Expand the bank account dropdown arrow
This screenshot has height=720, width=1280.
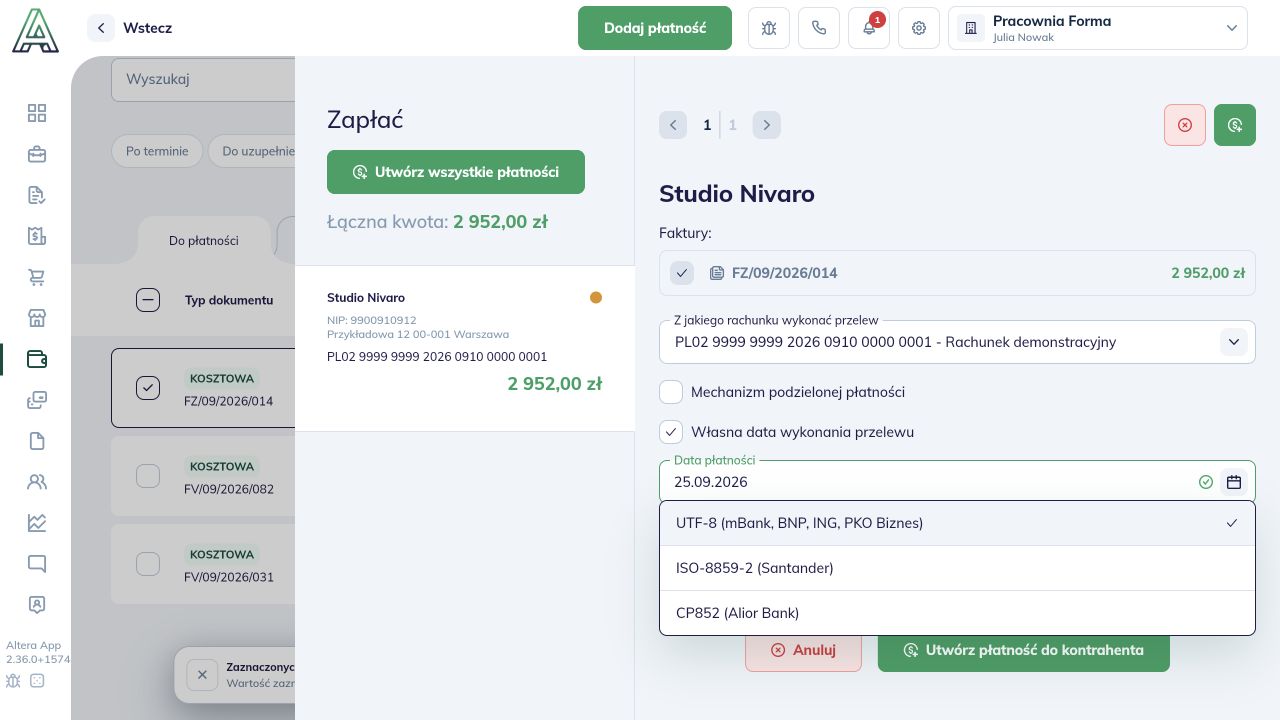coord(1234,342)
